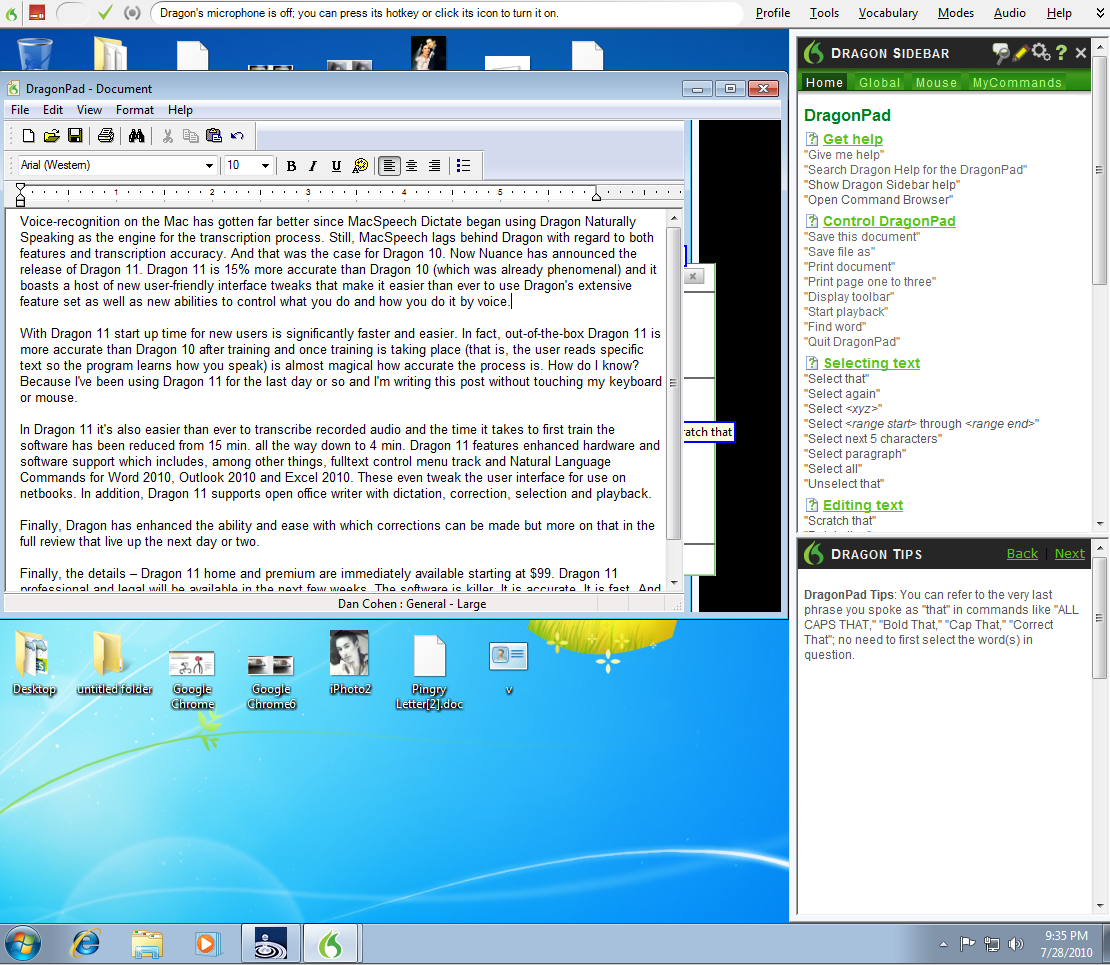The image size is (1110, 965).
Task: Turn on Dragon's microphone icon in DragonBar
Action: coord(37,13)
